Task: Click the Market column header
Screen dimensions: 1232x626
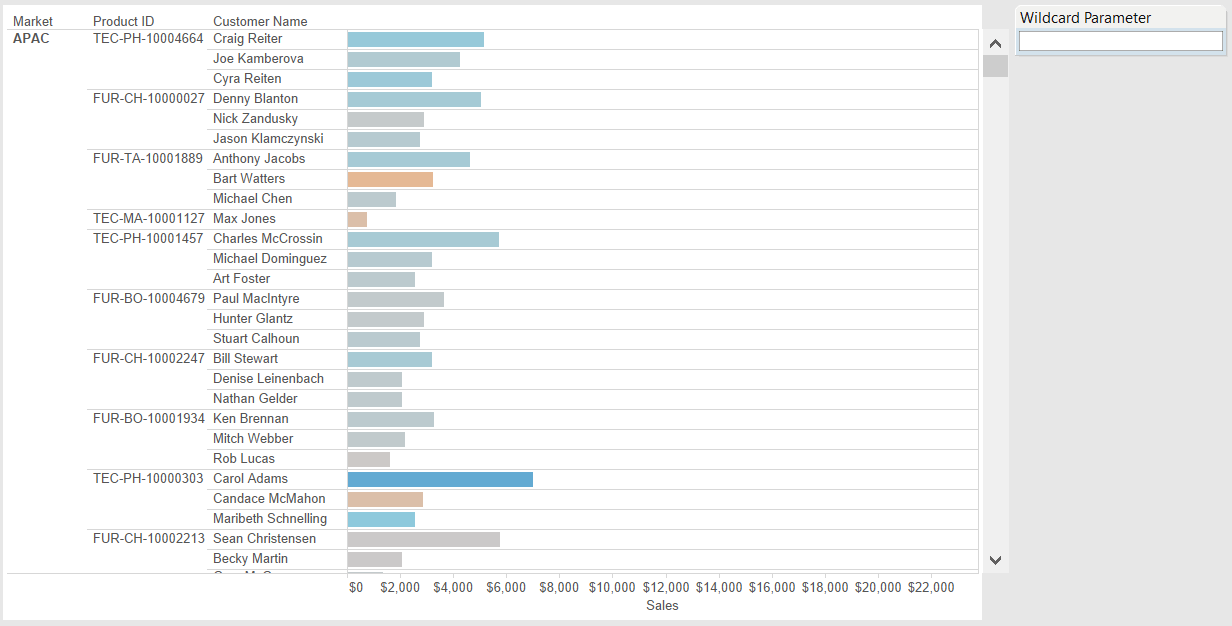Action: [33, 20]
